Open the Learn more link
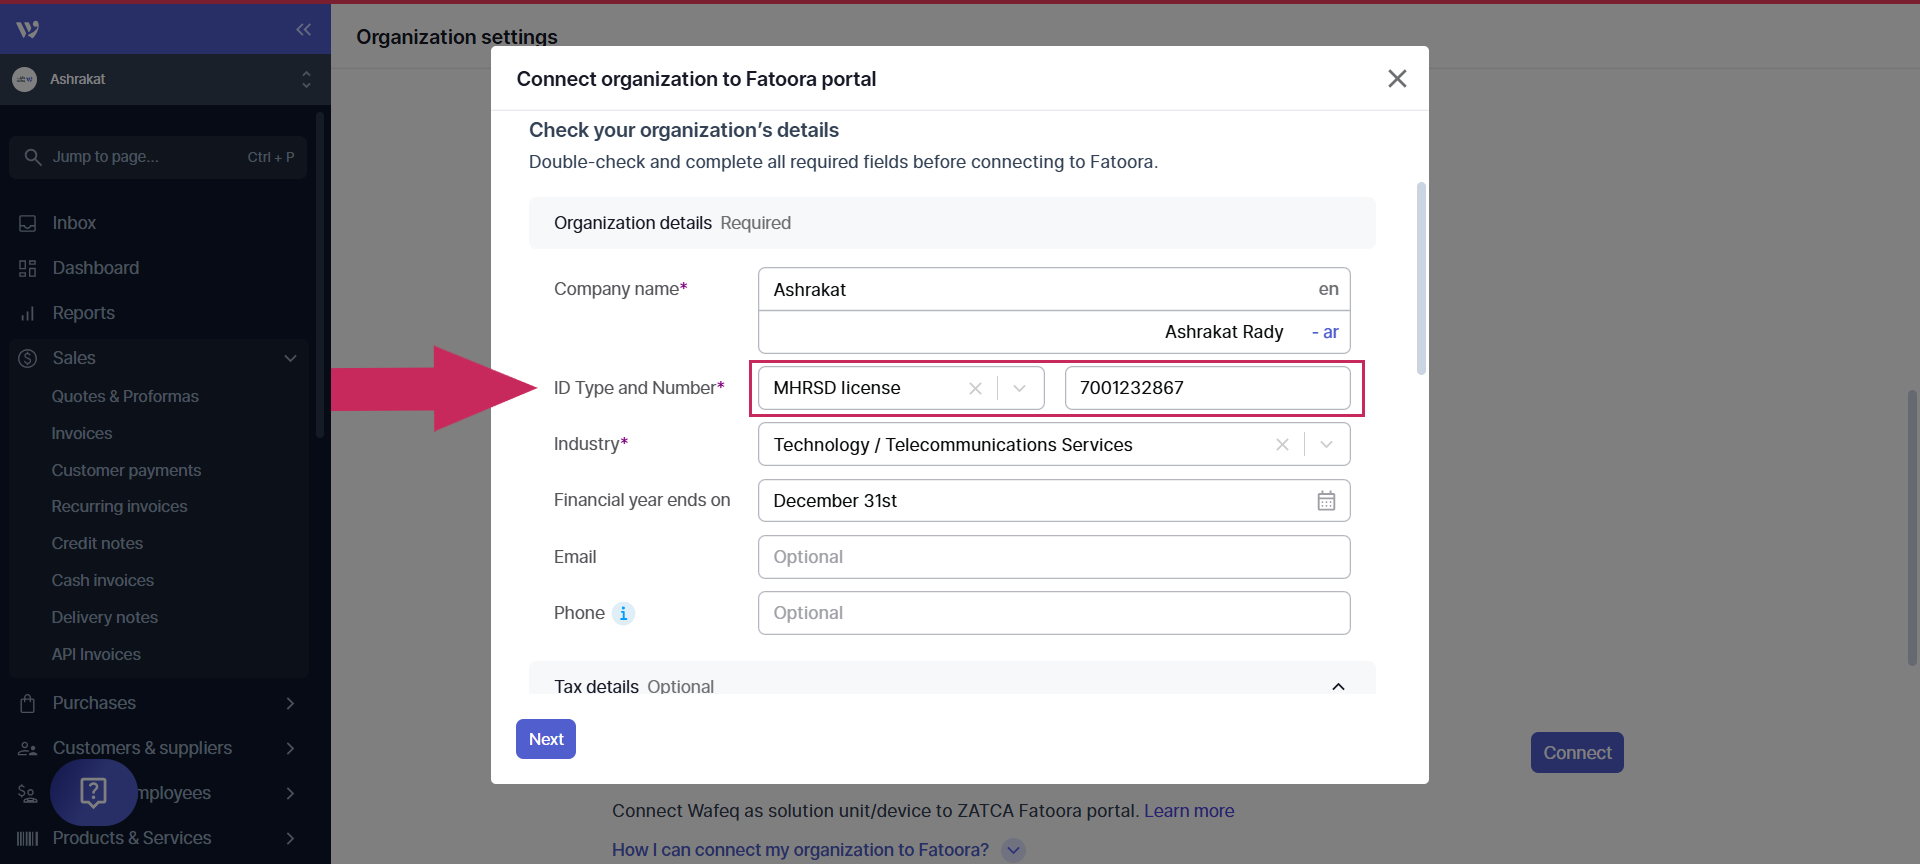 tap(1189, 811)
